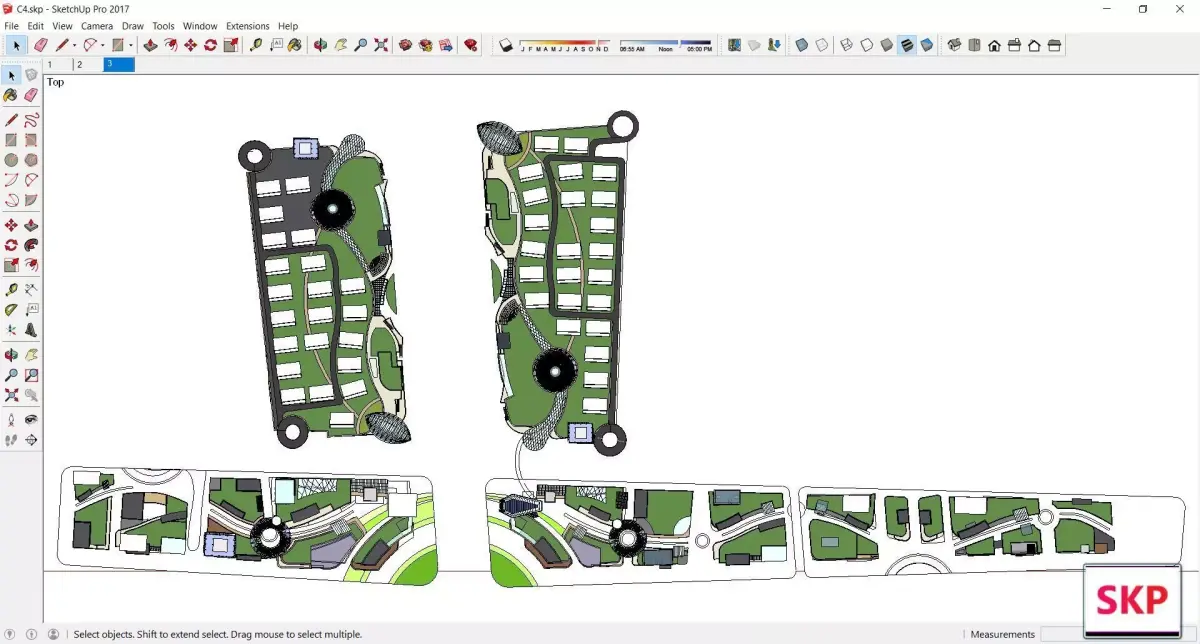Click Photo Textures icon

775,45
